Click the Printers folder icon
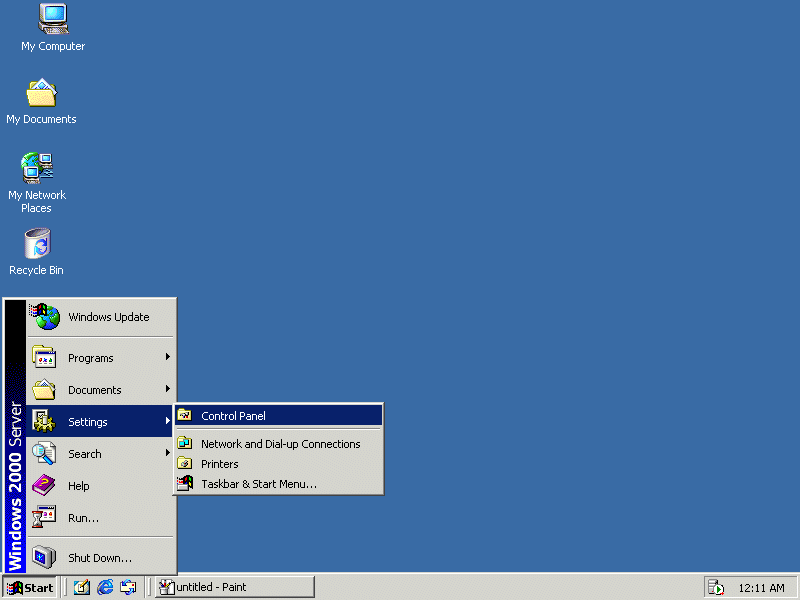This screenshot has width=800, height=600. (184, 463)
